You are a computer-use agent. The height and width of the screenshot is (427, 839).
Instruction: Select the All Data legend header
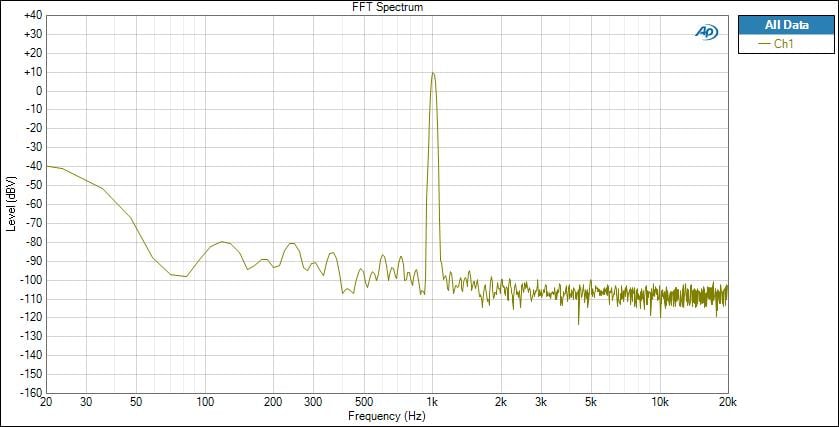[x=785, y=25]
